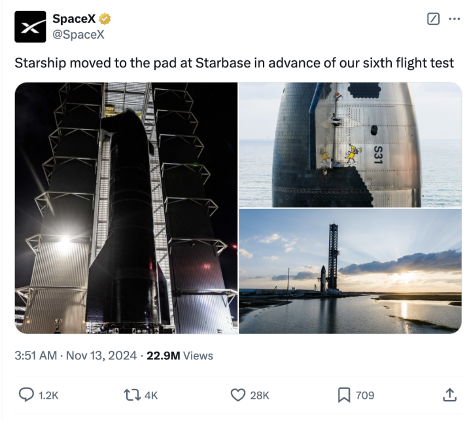Click the 709 bookmarks count
The height and width of the screenshot is (422, 470).
click(365, 396)
